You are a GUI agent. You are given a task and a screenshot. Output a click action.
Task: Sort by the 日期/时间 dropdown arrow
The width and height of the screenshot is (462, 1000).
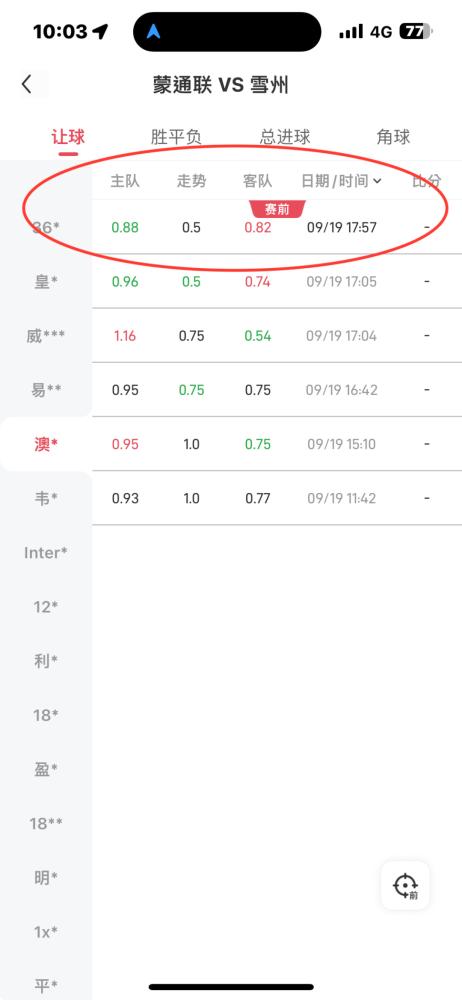click(x=376, y=181)
